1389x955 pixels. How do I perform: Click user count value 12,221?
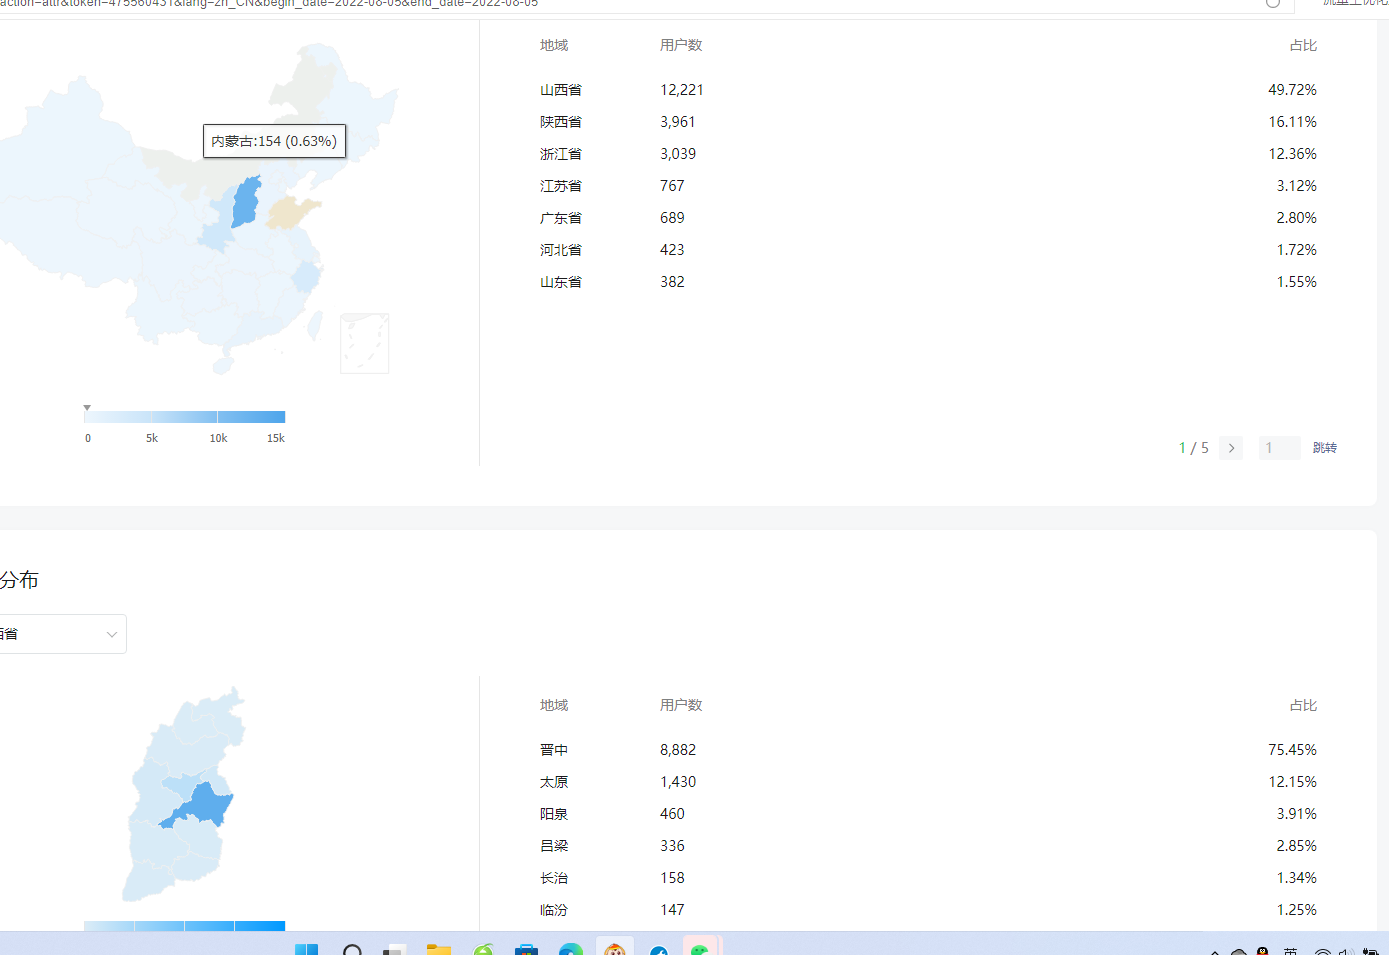point(682,90)
